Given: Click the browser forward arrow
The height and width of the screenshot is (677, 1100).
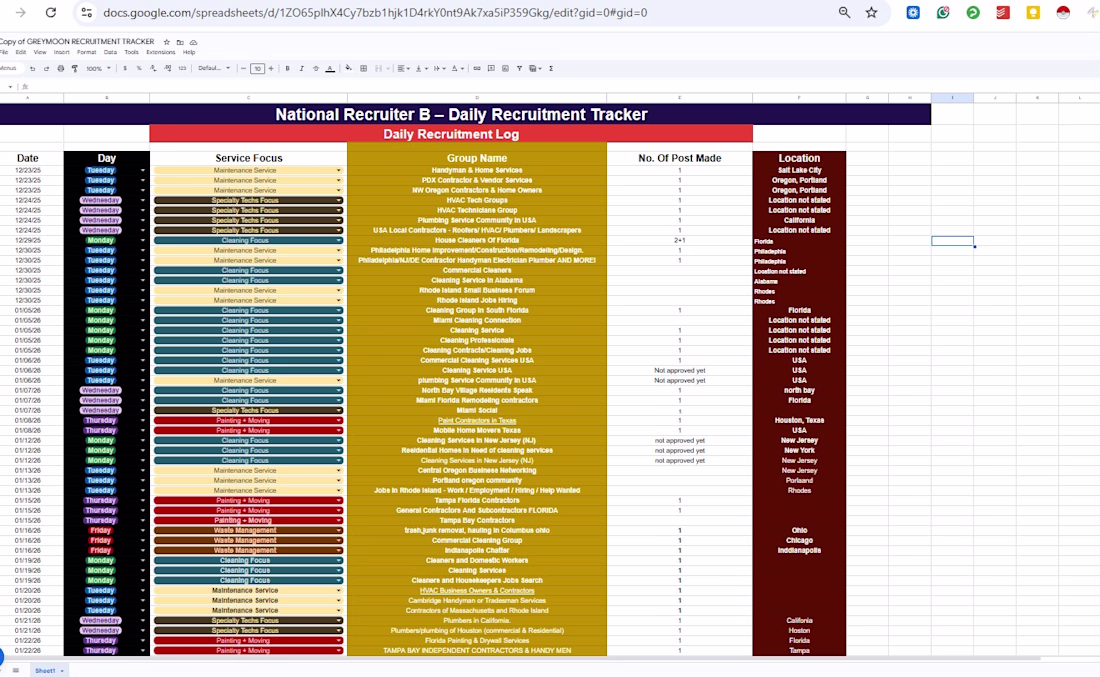Looking at the screenshot, I should coord(21,13).
